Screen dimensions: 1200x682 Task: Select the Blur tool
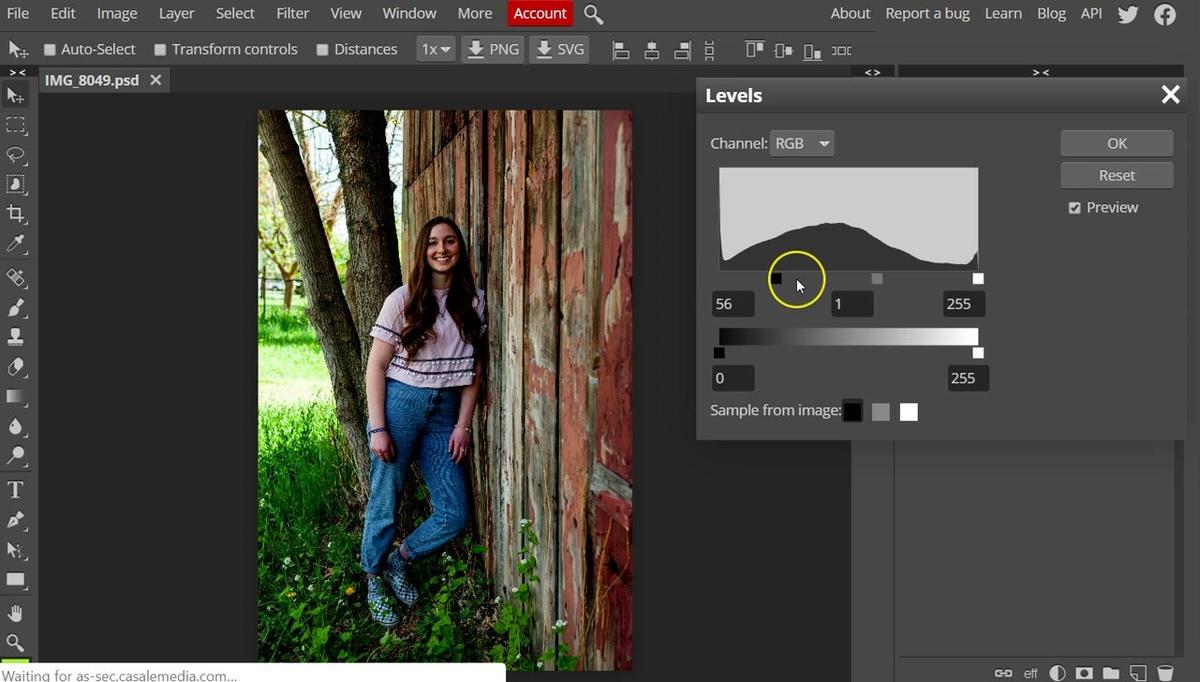point(16,426)
